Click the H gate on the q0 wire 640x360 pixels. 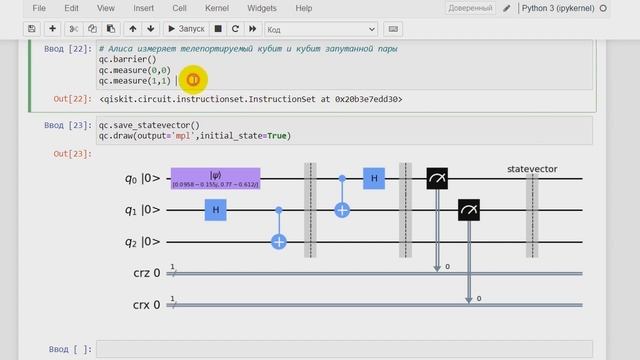coord(374,178)
